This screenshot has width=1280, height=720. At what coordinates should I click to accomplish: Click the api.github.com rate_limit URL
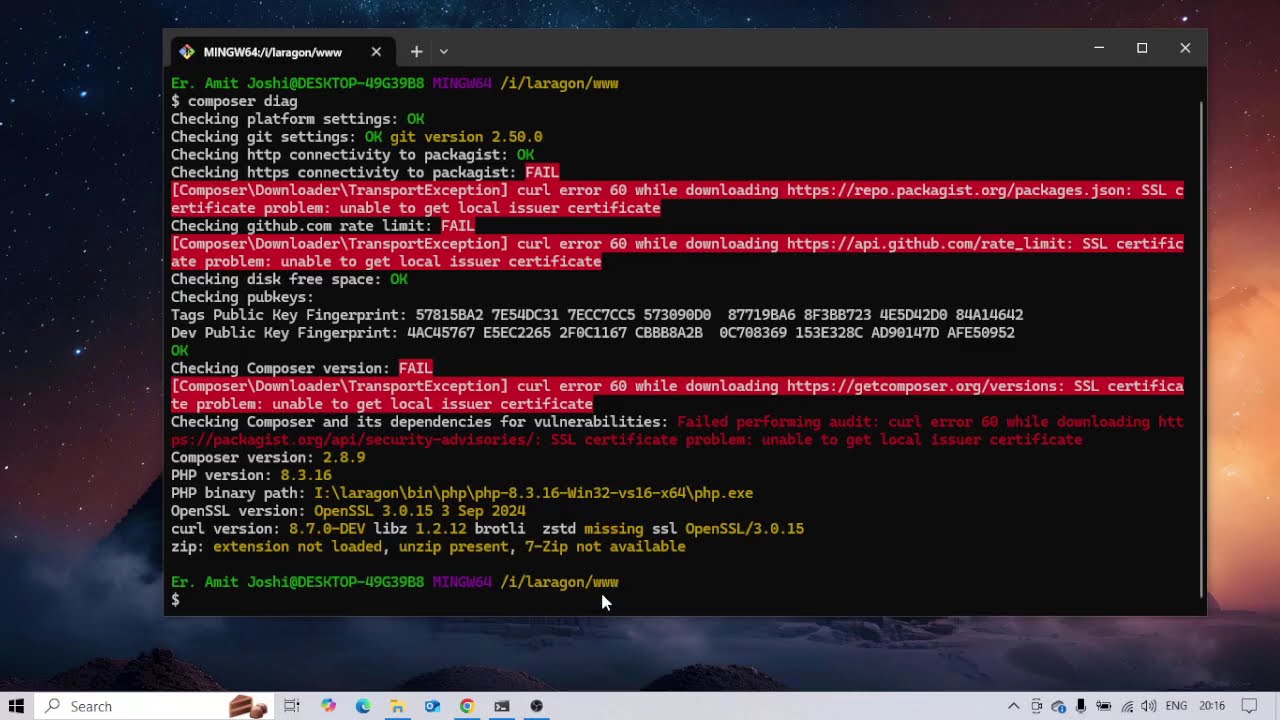point(926,243)
